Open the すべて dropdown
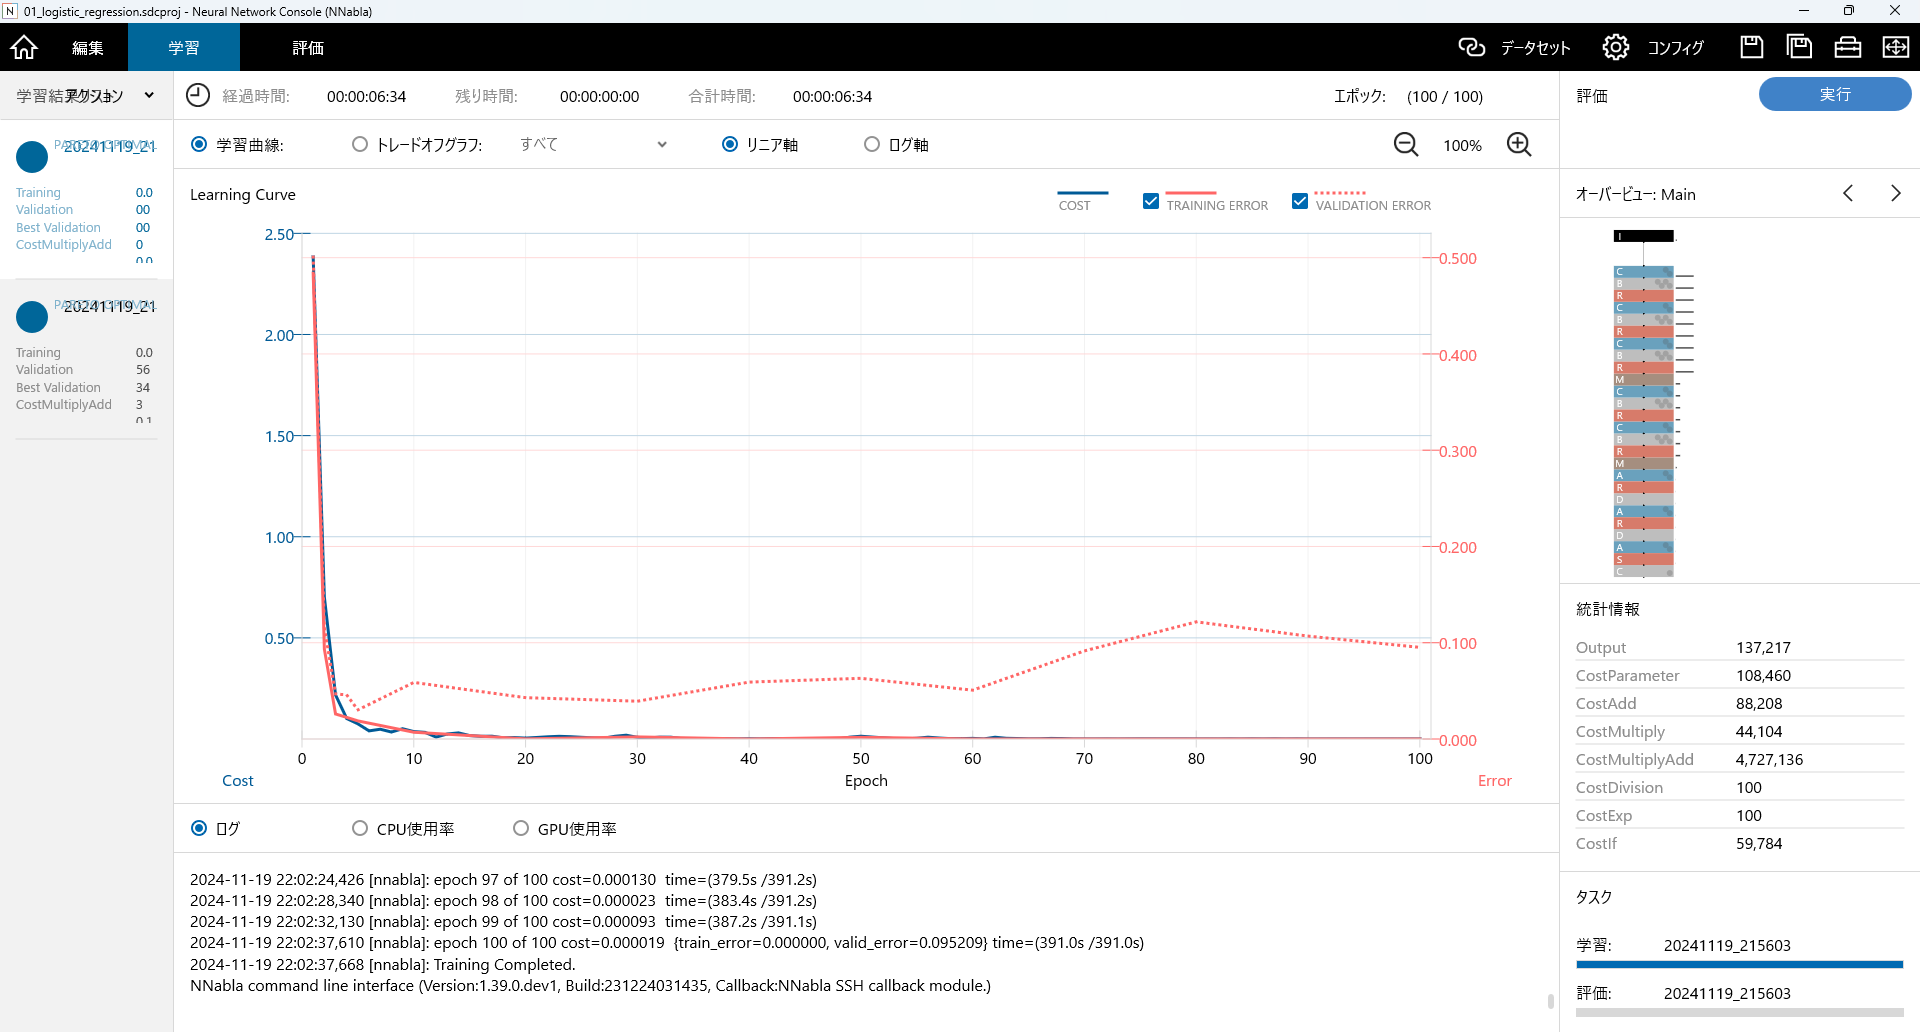The width and height of the screenshot is (1920, 1032). coord(593,145)
